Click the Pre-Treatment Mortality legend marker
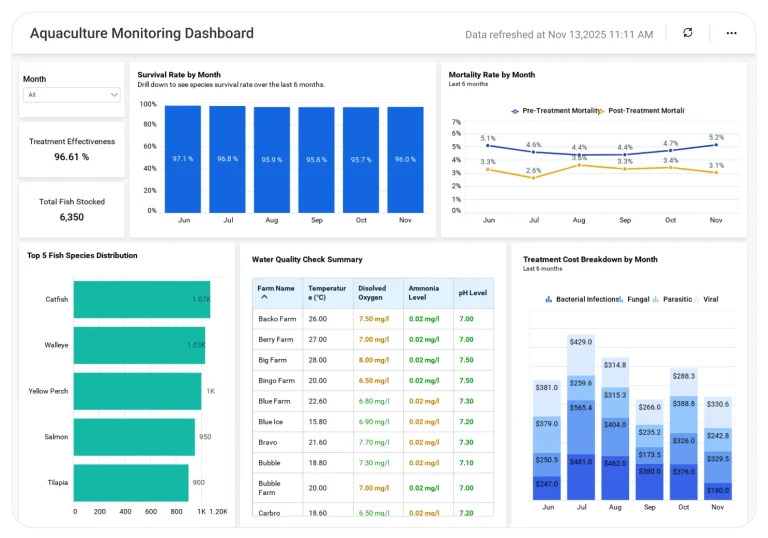Image resolution: width=768 pixels, height=538 pixels. [515, 111]
